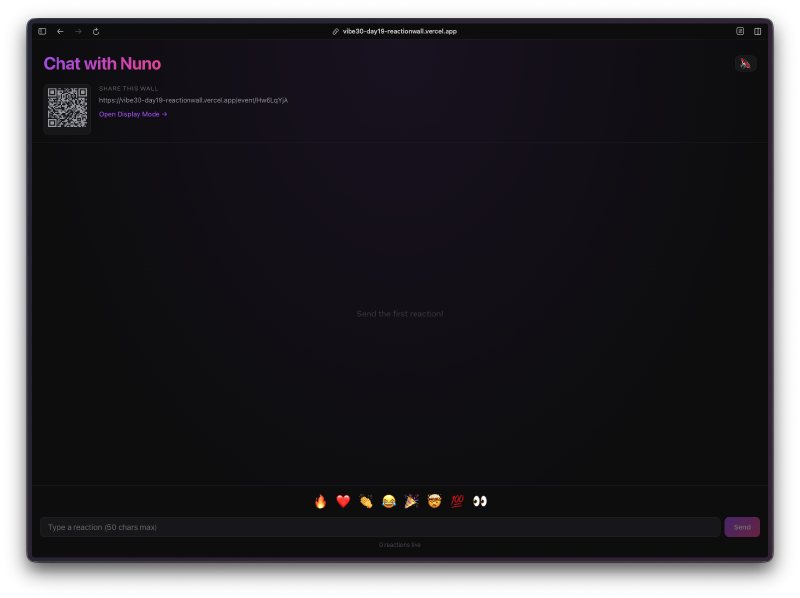
Task: Toggle the reader view icon
Action: click(740, 31)
